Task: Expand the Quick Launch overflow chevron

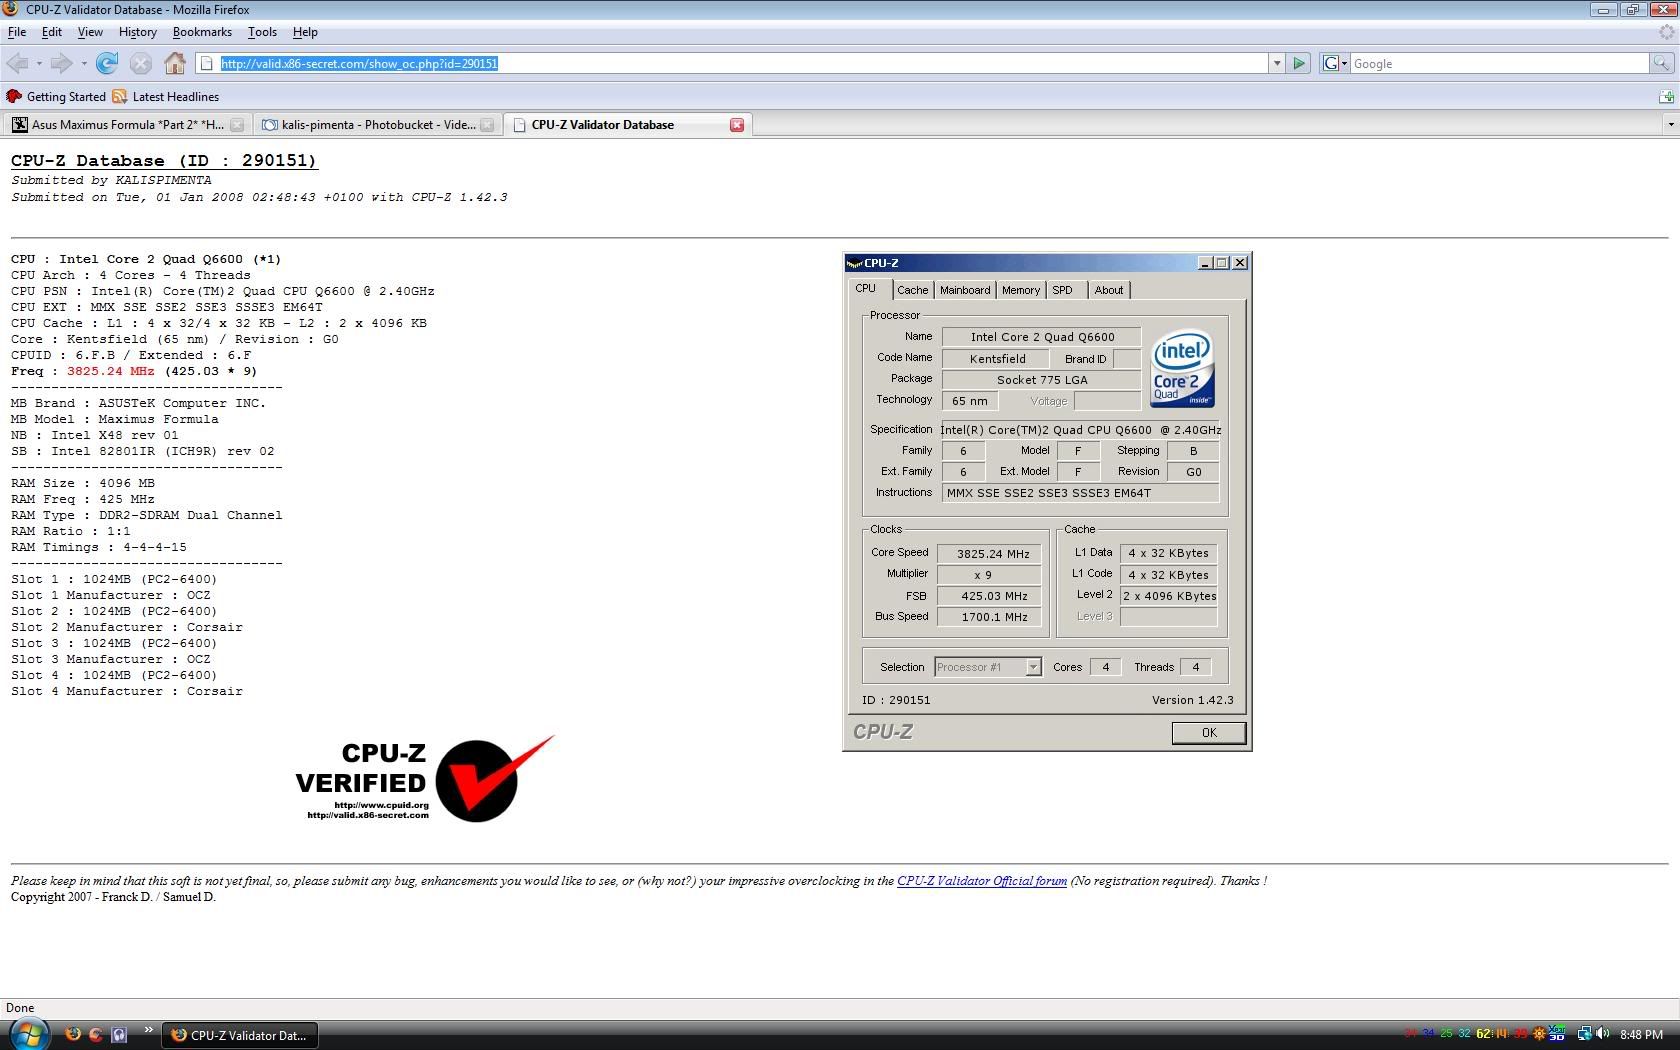Action: (x=149, y=1030)
